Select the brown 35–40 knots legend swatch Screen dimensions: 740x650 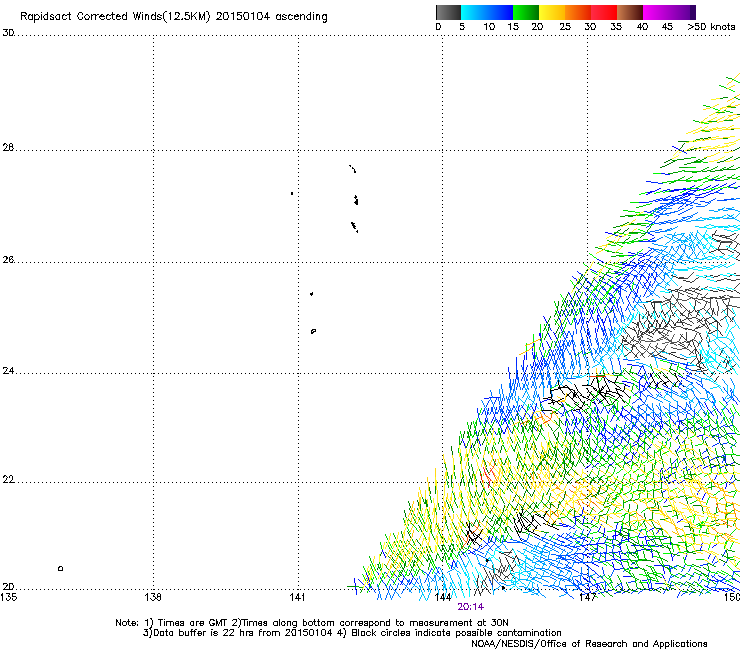pos(630,12)
